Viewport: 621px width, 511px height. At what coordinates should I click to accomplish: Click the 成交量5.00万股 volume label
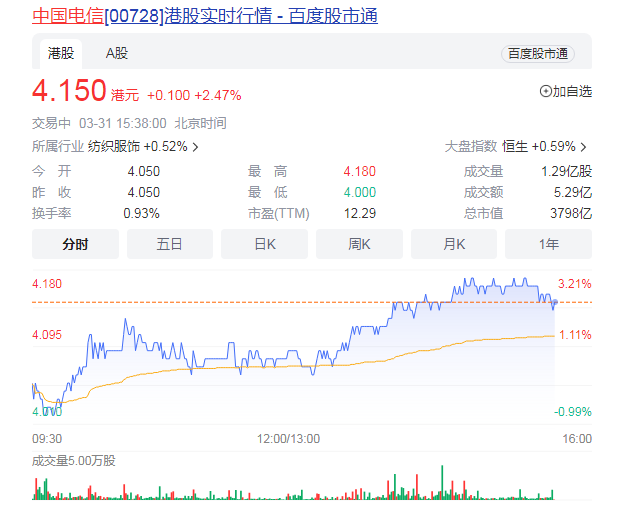pos(74,461)
